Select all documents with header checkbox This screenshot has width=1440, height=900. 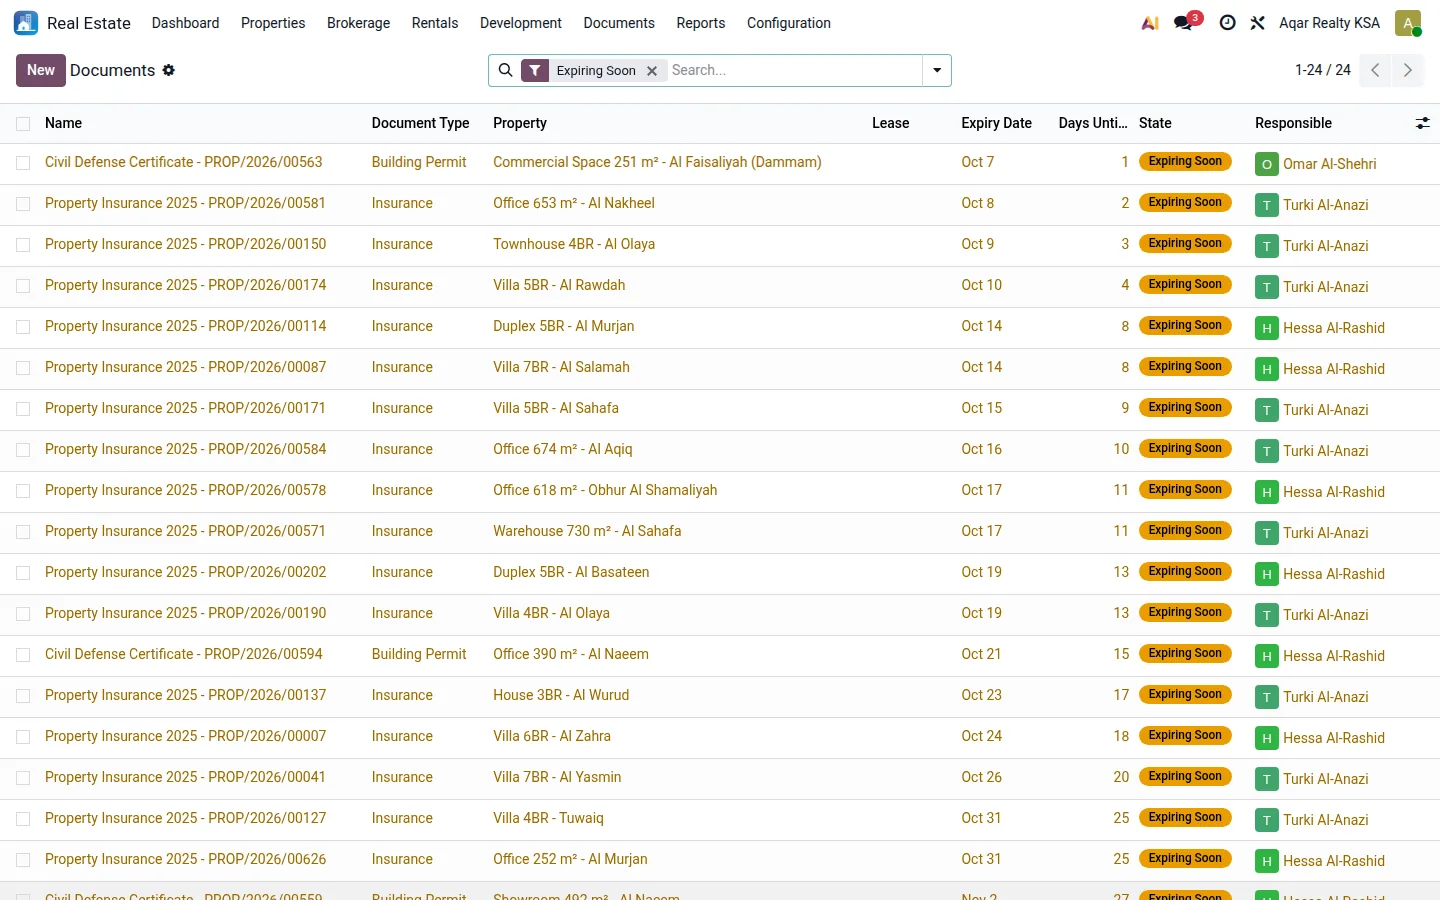pos(23,124)
